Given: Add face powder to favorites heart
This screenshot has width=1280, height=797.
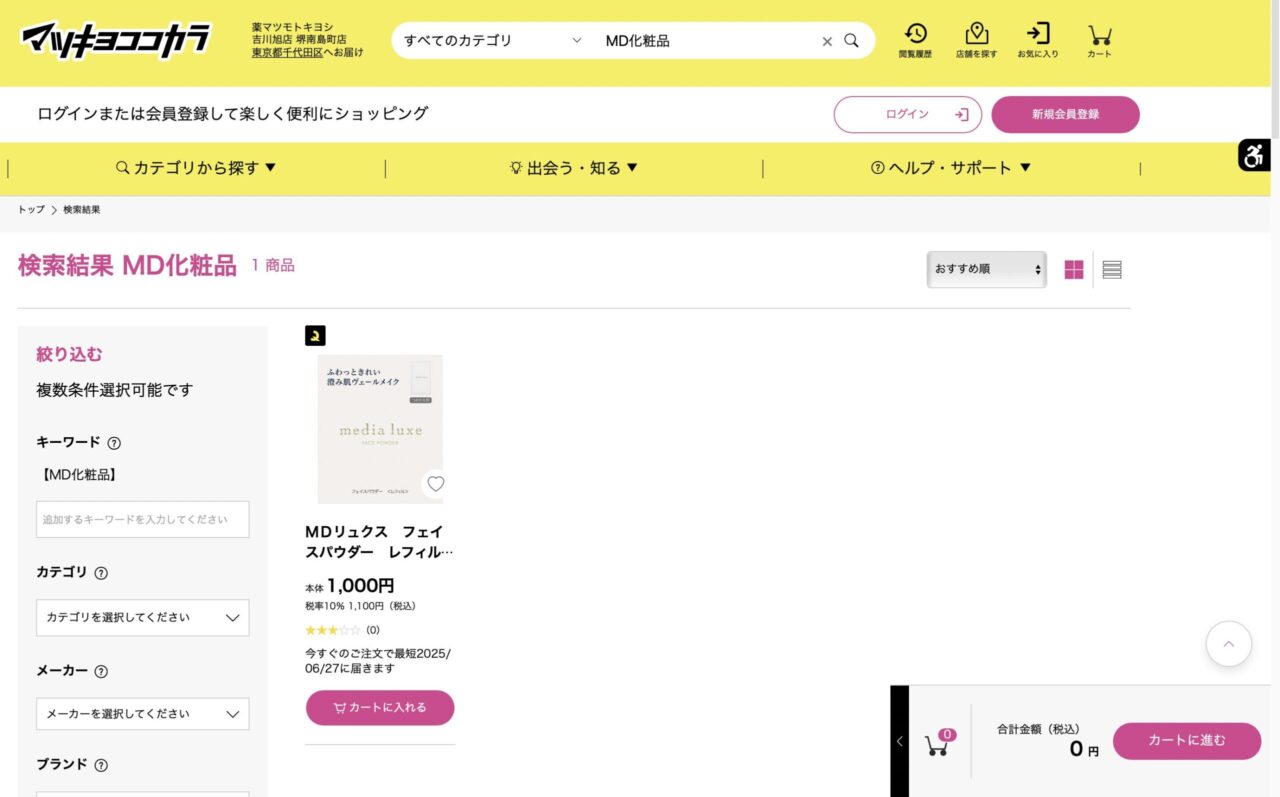Looking at the screenshot, I should 435,484.
